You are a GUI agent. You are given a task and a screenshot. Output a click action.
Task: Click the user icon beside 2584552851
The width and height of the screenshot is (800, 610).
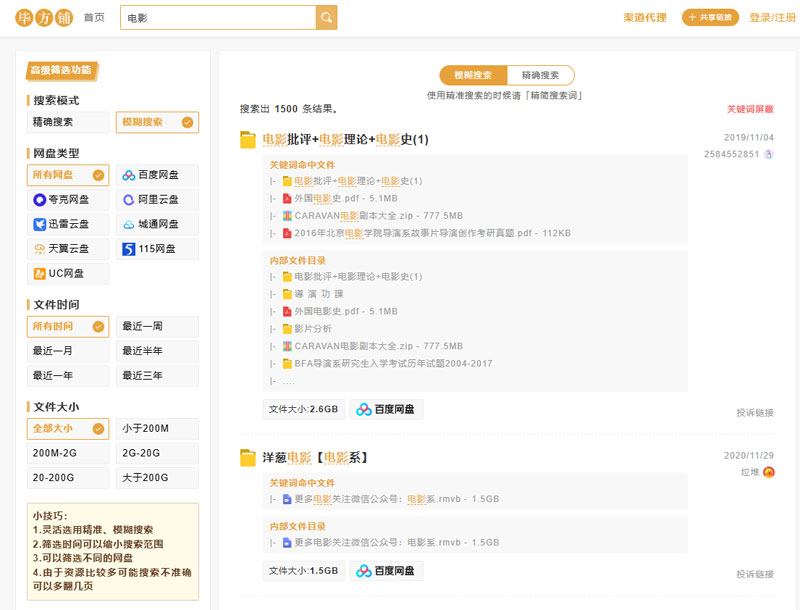[769, 154]
